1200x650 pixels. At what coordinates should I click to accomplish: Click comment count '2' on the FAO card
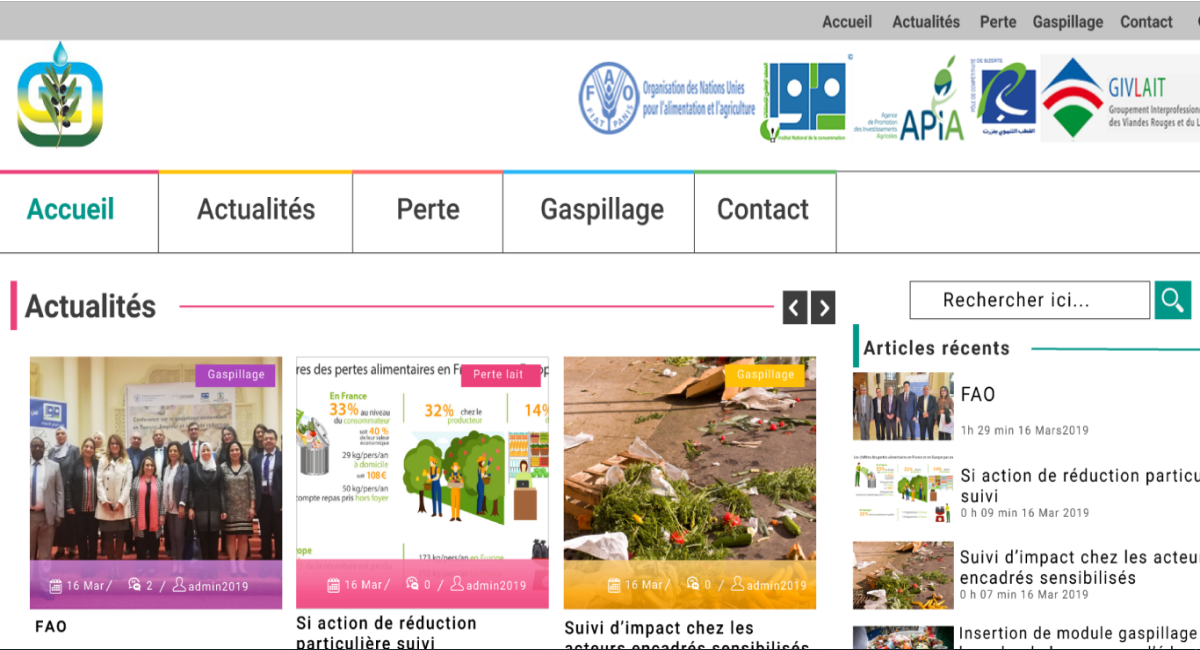pos(150,586)
